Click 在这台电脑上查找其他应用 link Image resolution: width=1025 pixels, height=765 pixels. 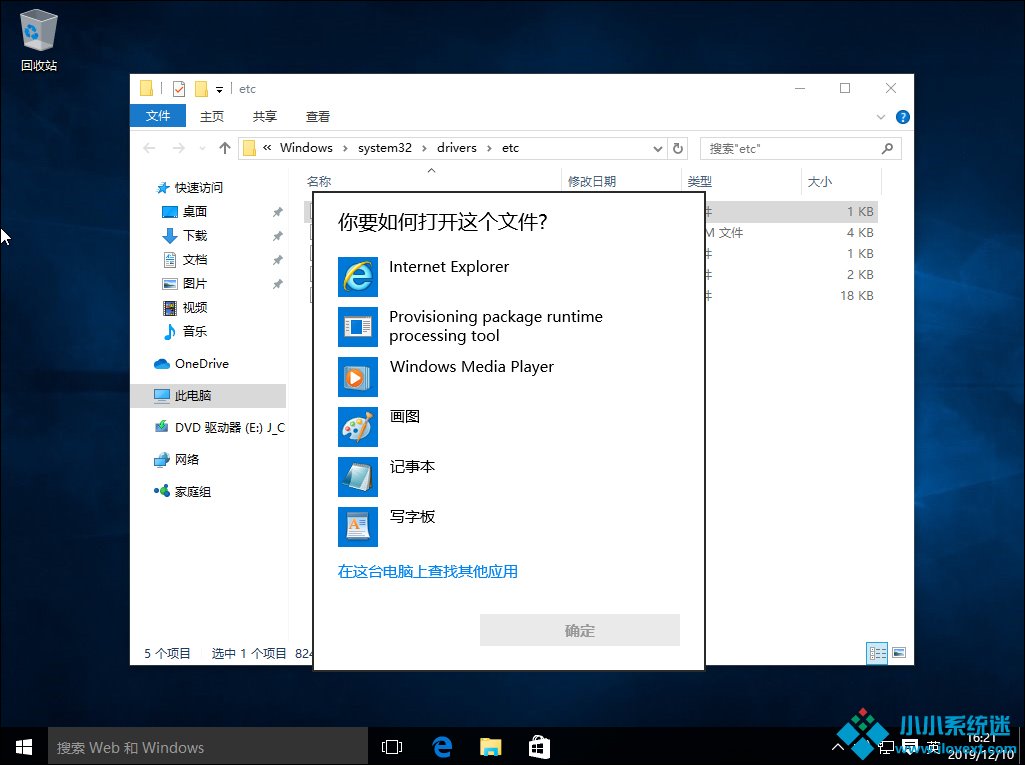point(428,571)
